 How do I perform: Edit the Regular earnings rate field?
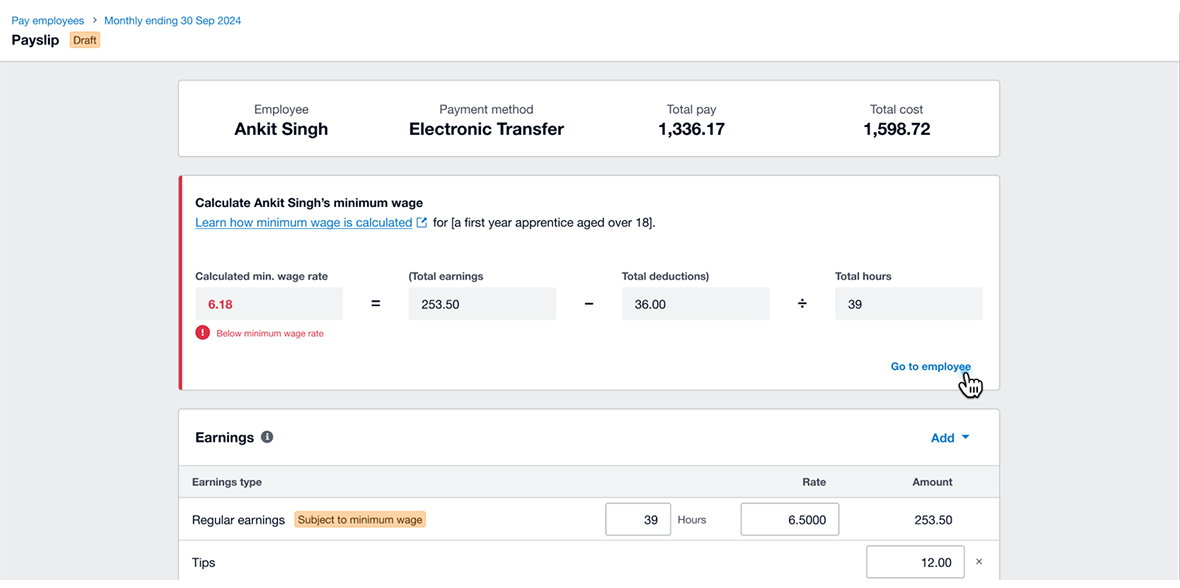click(x=789, y=520)
